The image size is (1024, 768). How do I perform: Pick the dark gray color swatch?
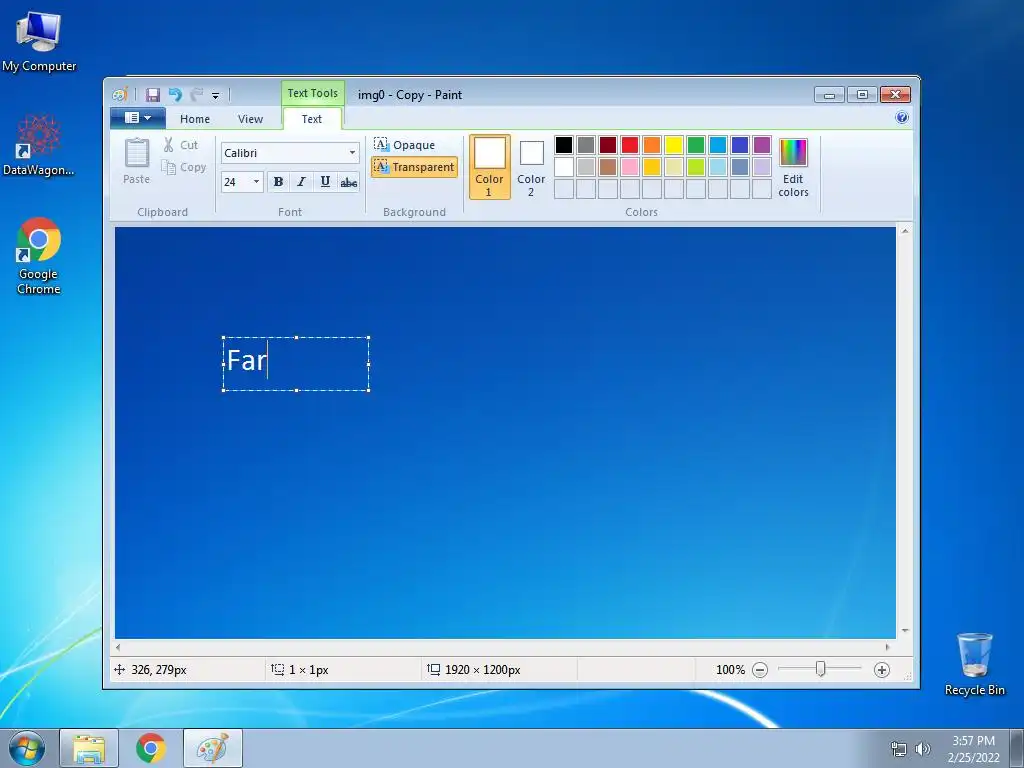pyautogui.click(x=586, y=144)
